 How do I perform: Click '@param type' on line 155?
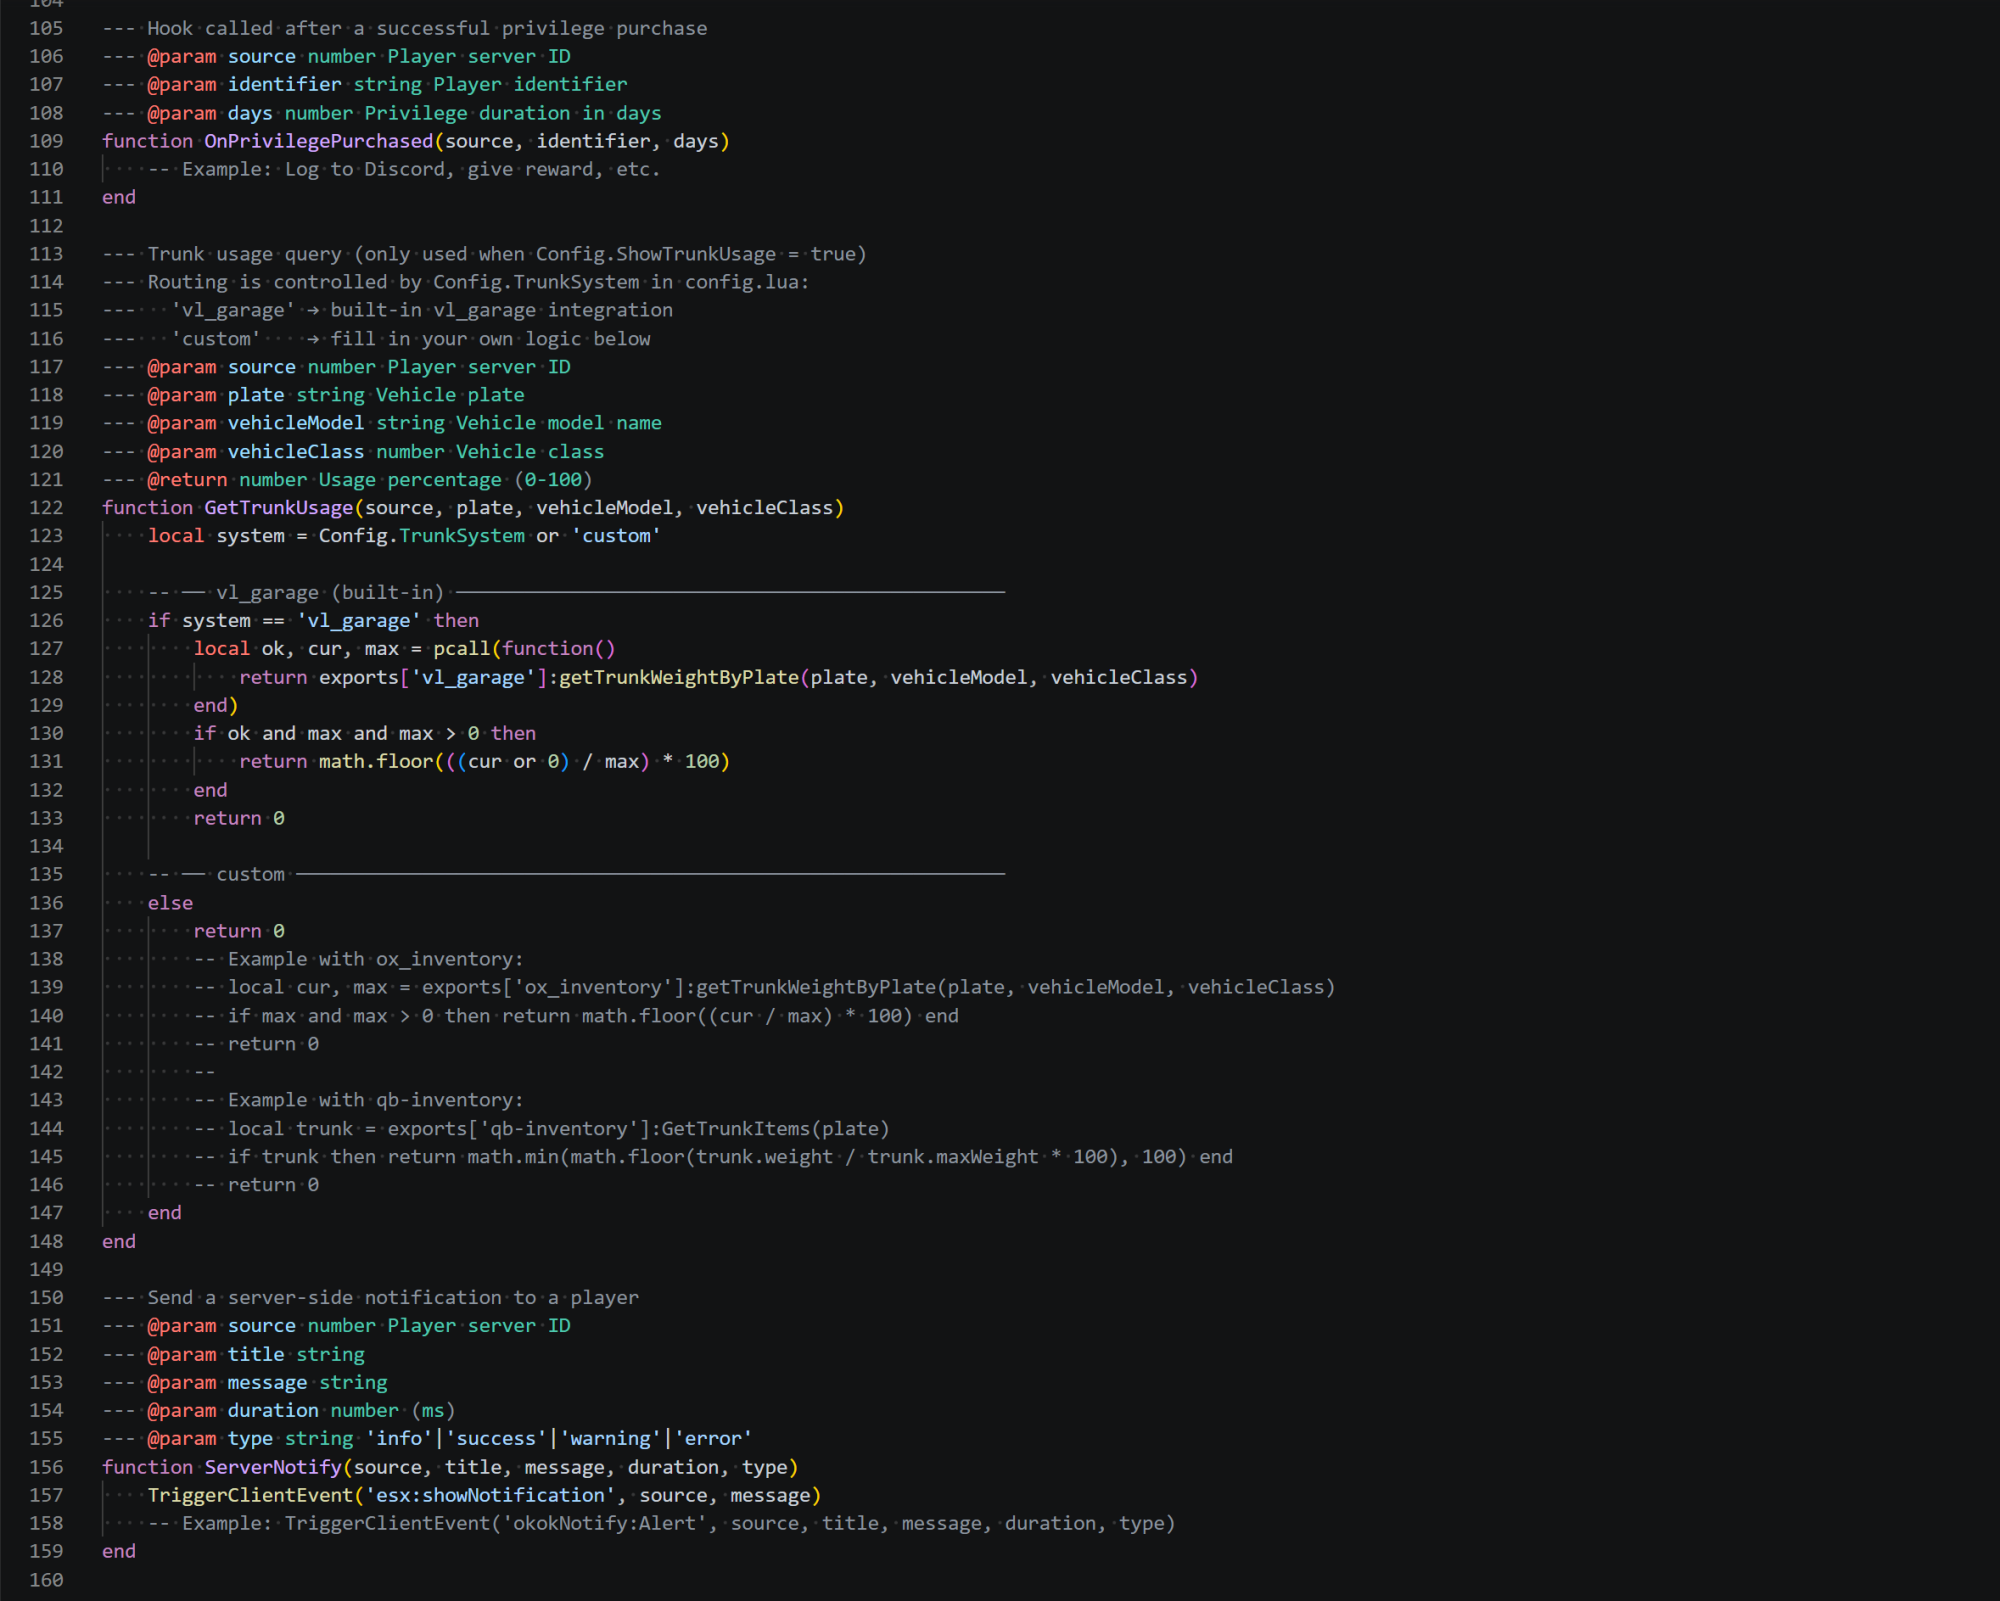coord(209,1439)
